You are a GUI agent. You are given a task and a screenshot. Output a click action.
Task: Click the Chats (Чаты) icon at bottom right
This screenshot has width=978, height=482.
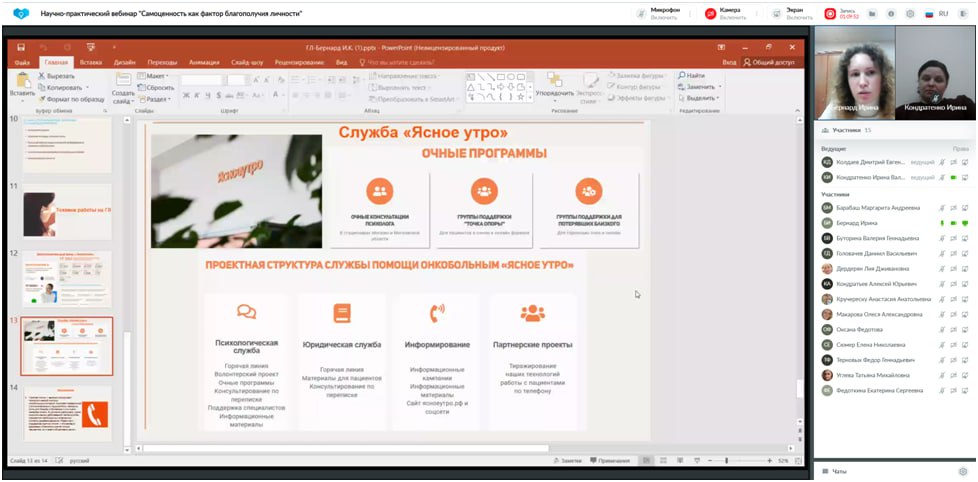(825, 471)
